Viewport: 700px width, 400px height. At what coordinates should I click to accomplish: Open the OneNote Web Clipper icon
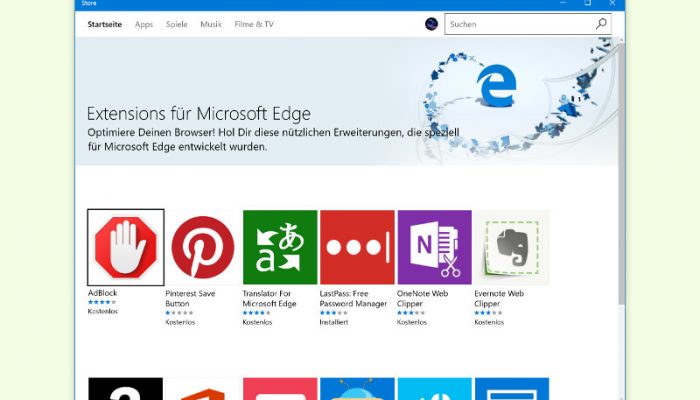434,247
